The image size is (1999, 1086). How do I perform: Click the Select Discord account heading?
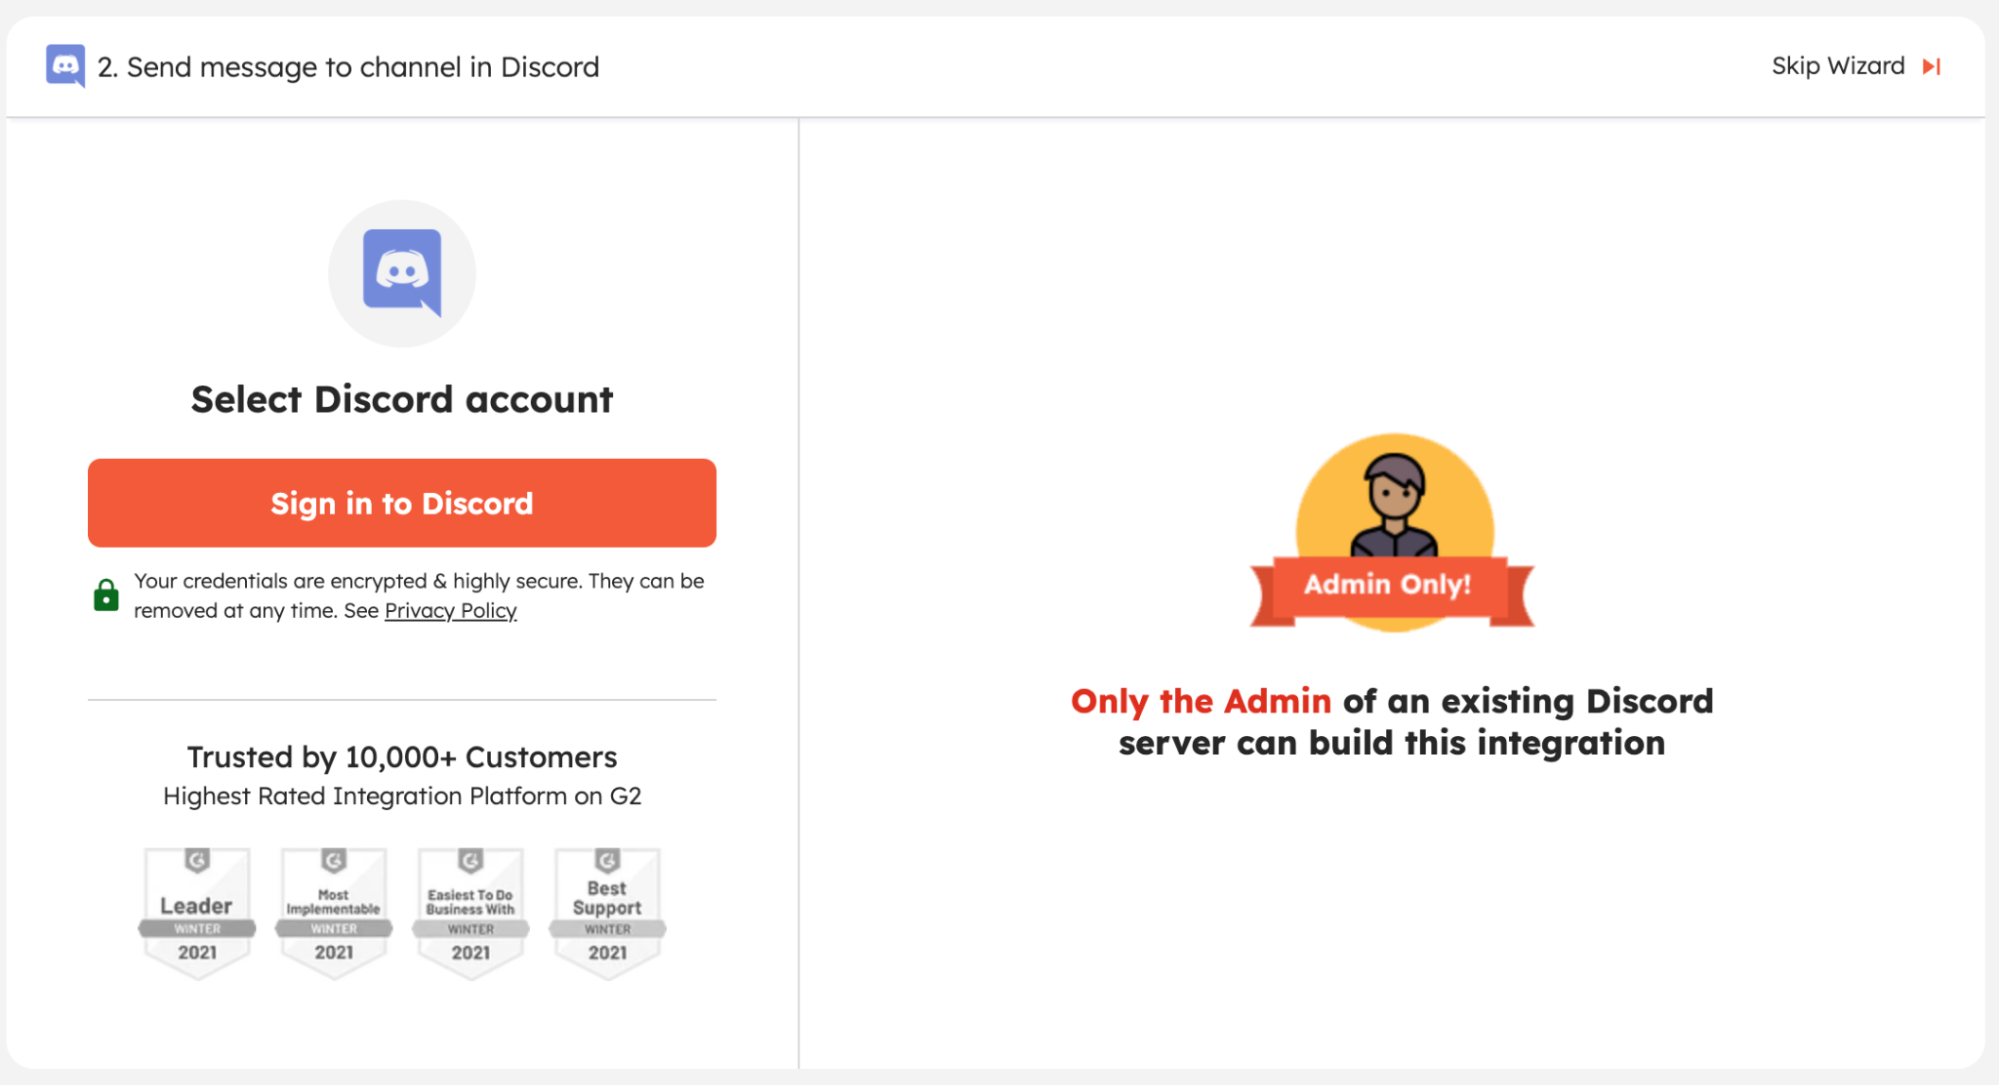(402, 399)
